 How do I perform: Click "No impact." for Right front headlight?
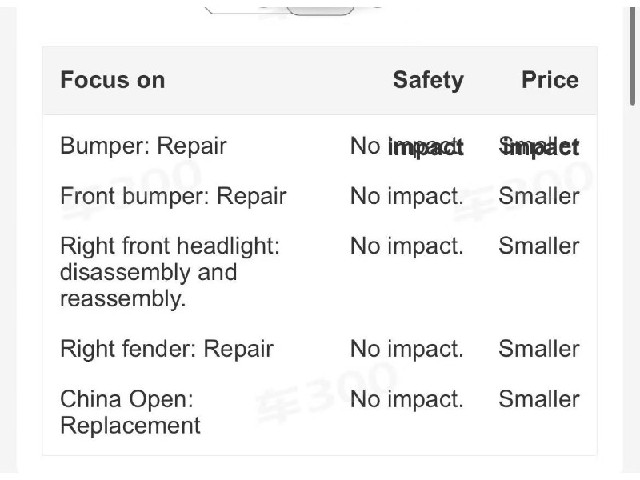coord(407,247)
